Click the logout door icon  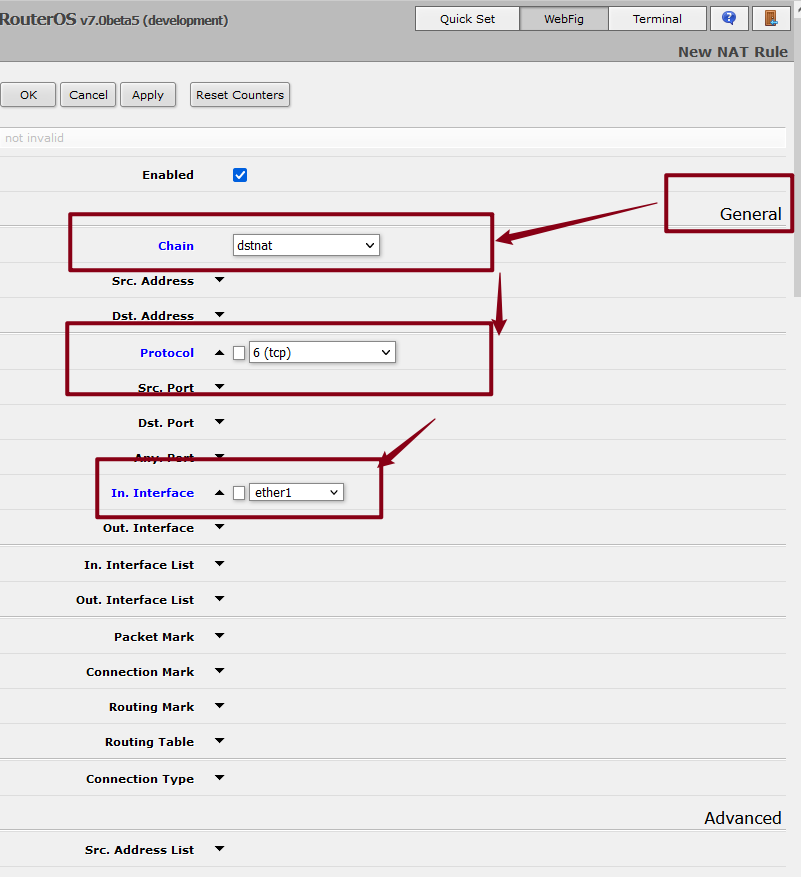pyautogui.click(x=770, y=18)
